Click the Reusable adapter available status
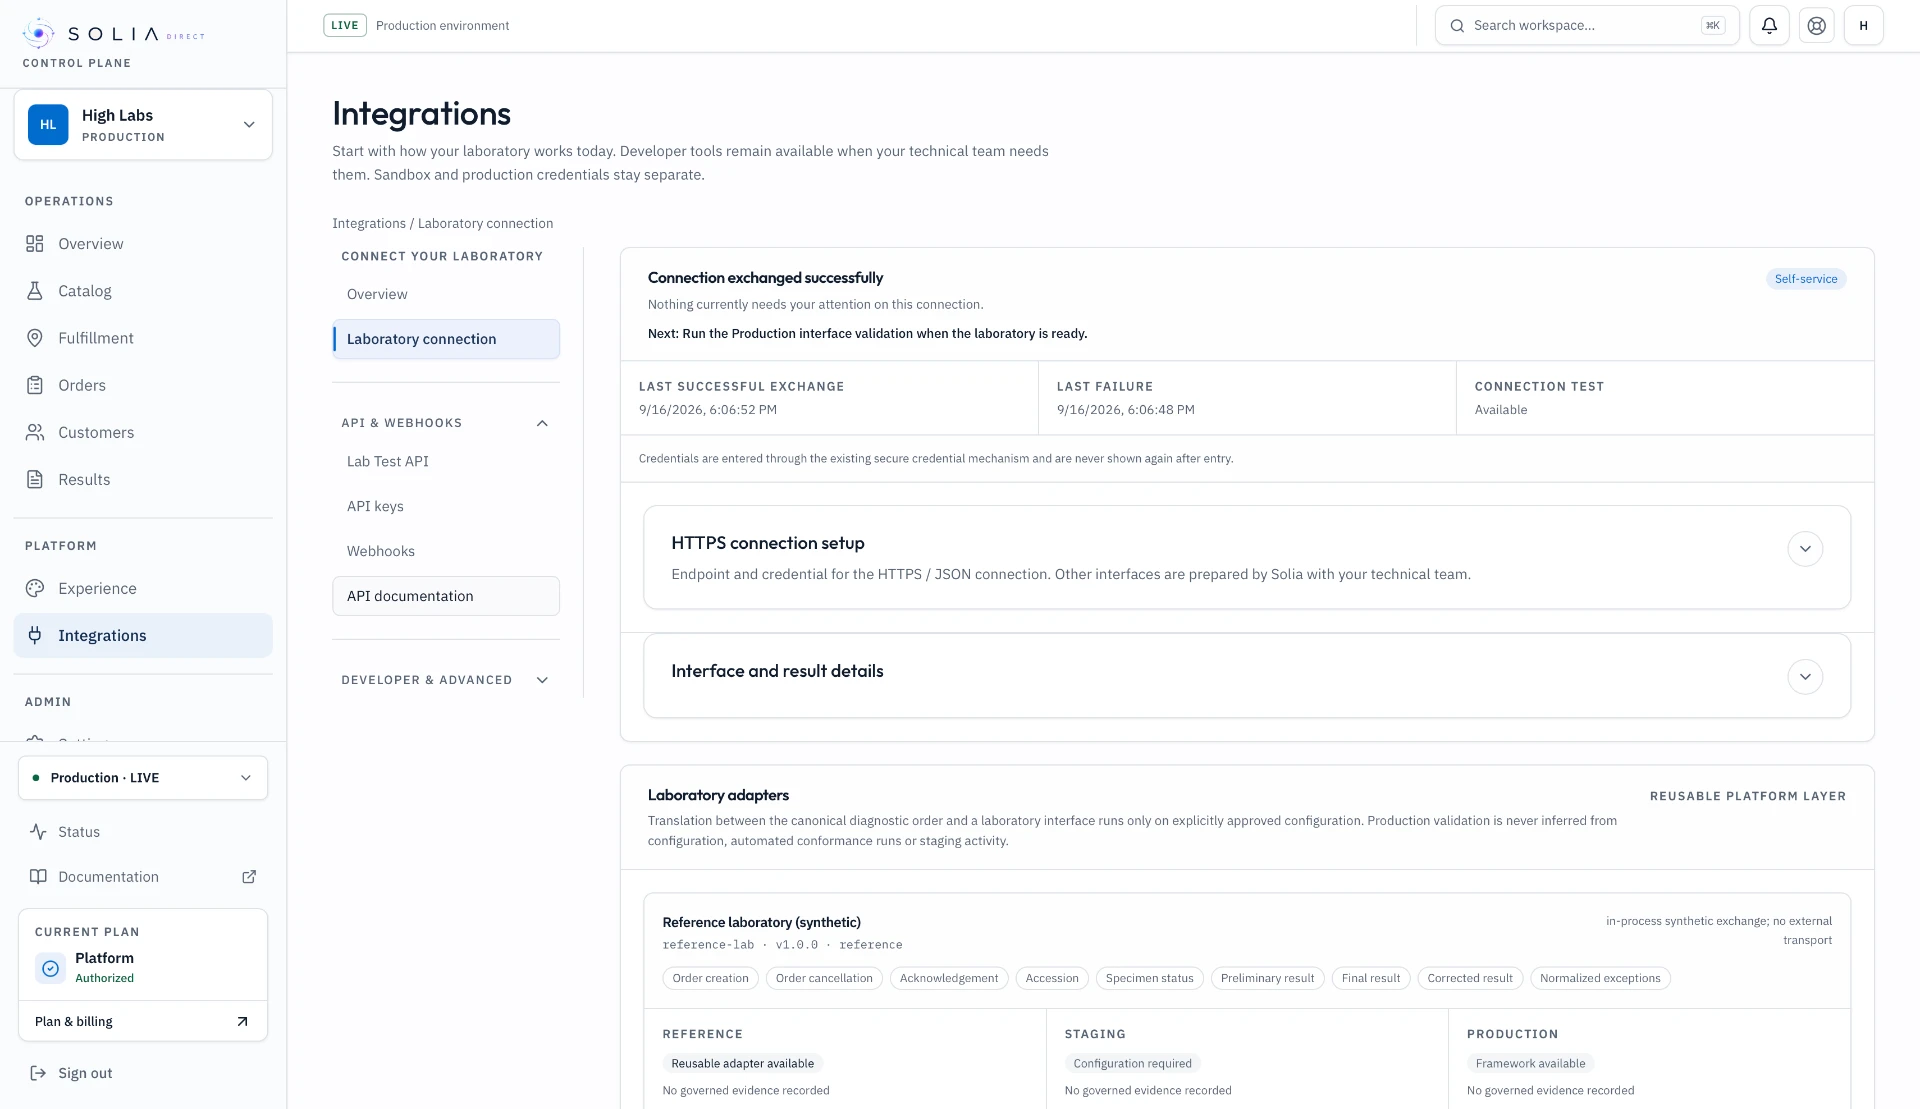Image resolution: width=1920 pixels, height=1109 pixels. click(x=743, y=1064)
